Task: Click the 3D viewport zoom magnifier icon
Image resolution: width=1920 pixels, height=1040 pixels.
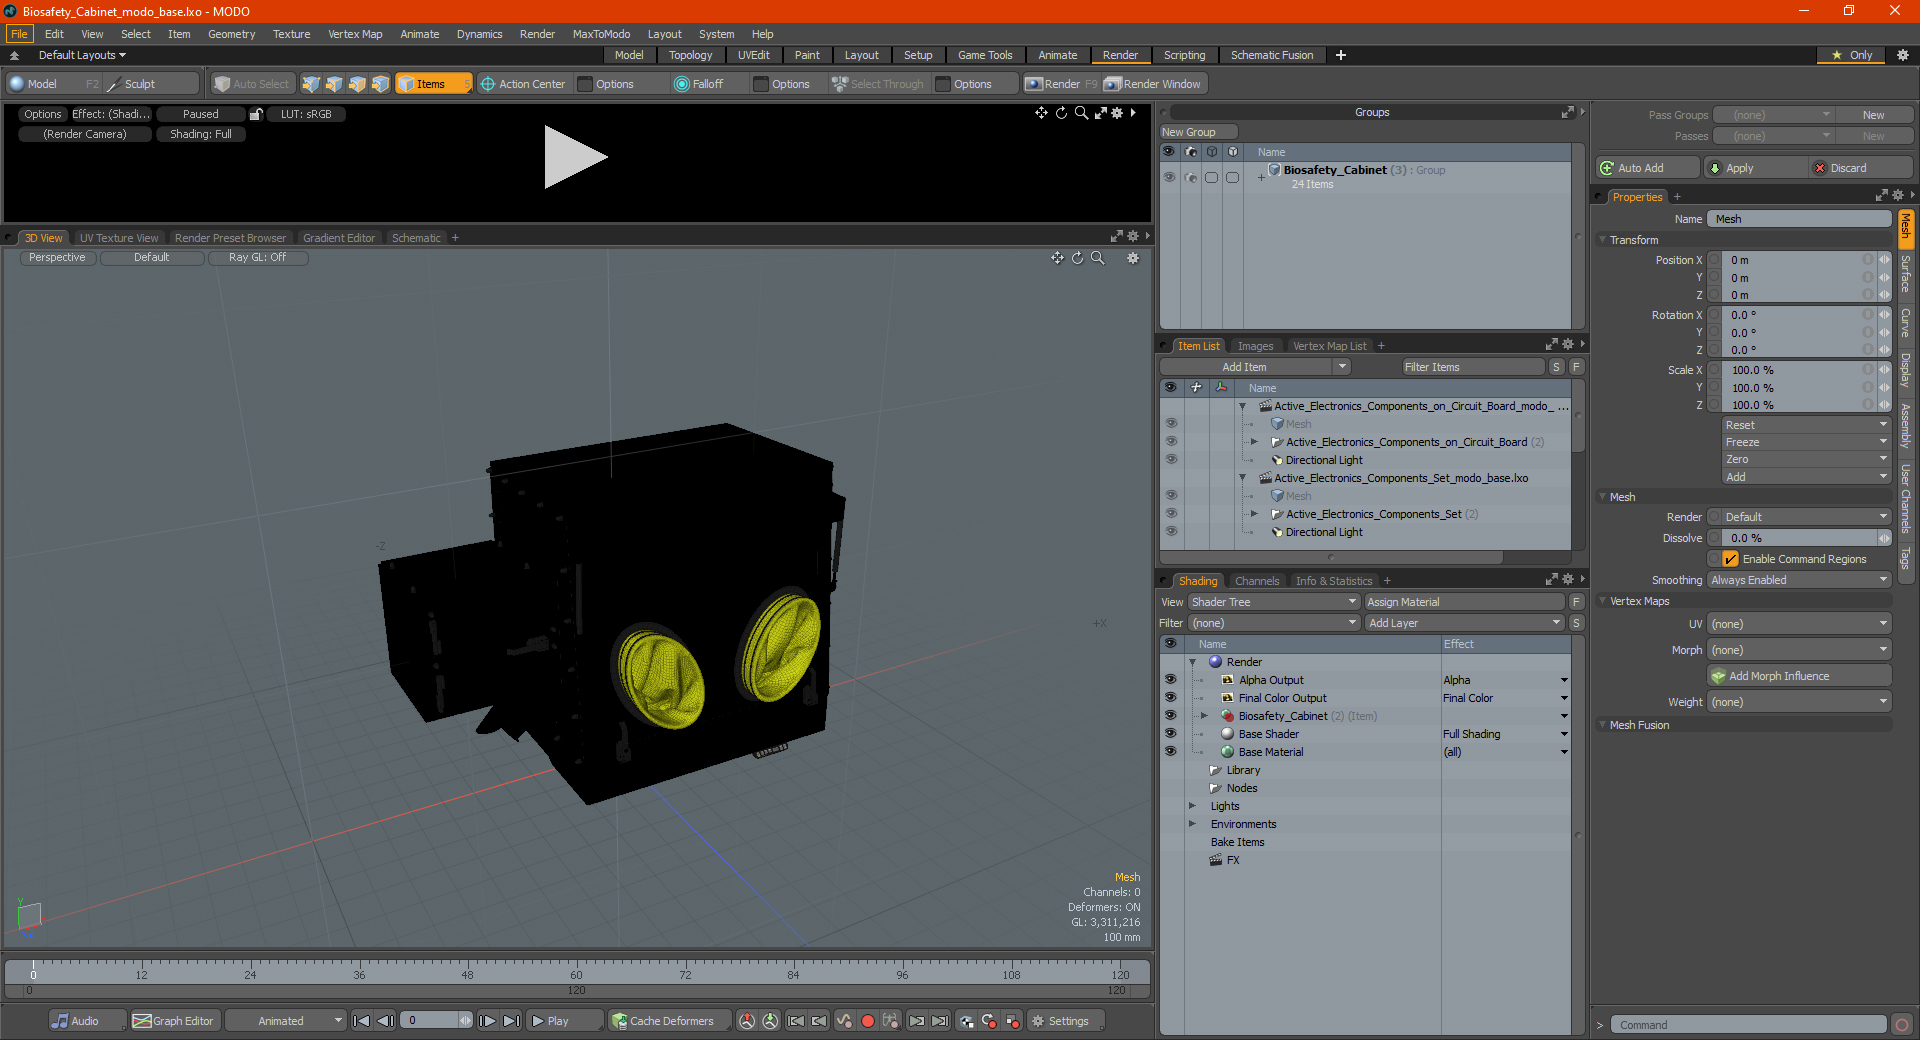Action: 1097,258
